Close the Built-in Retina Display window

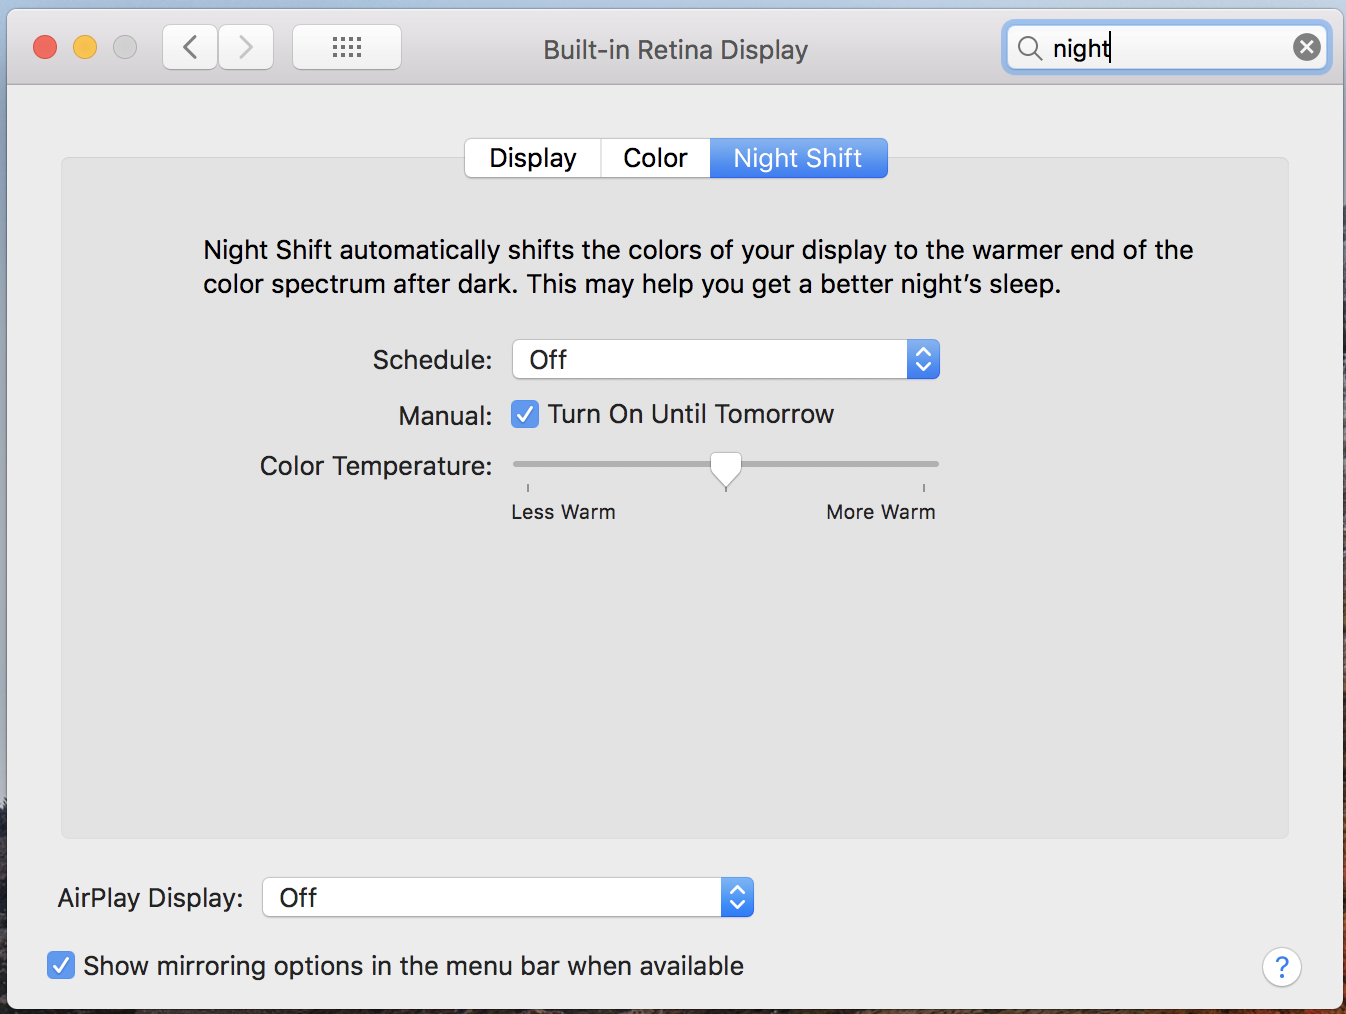pos(45,47)
